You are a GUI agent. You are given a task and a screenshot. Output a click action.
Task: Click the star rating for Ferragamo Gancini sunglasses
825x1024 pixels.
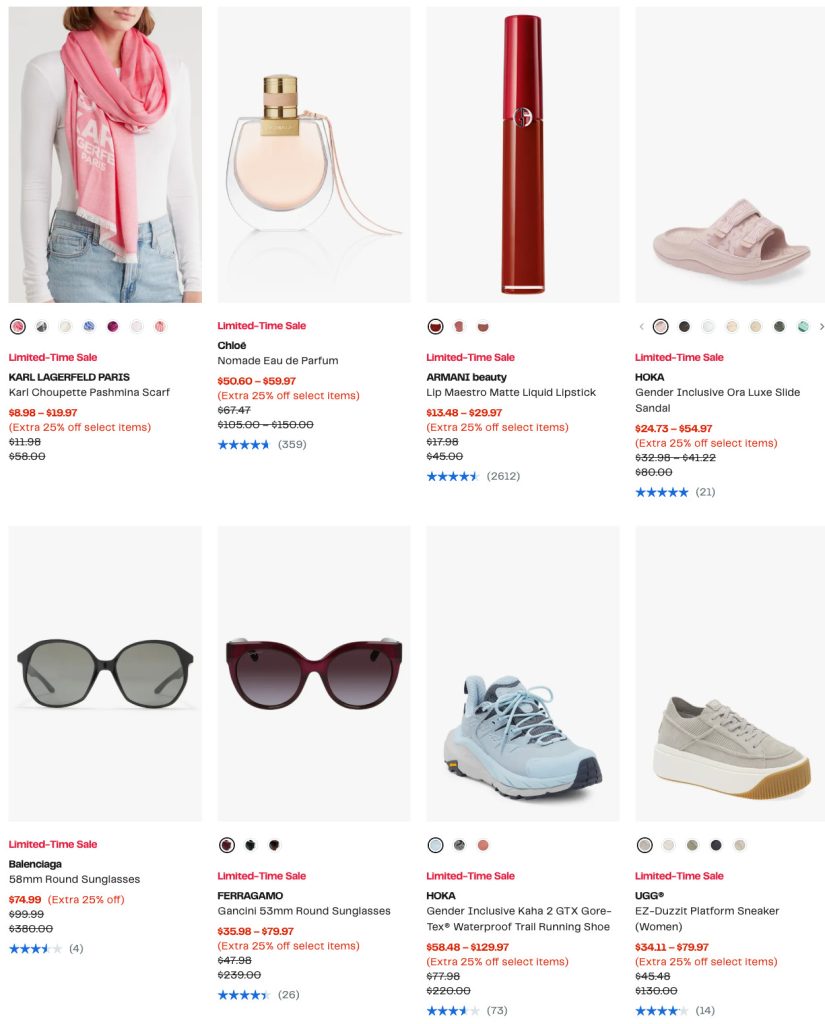(244, 994)
